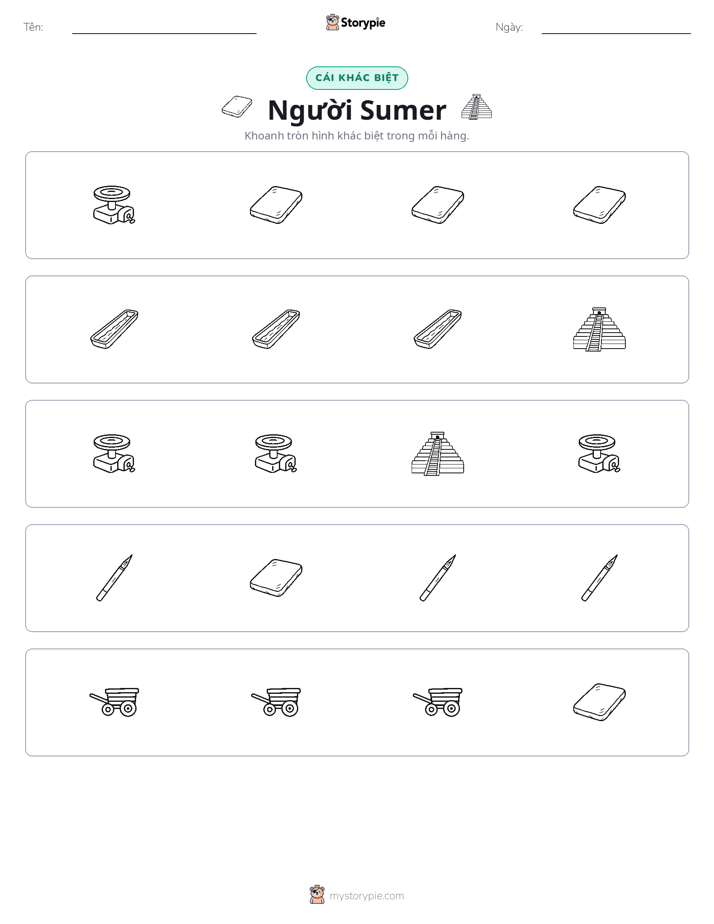
Task: Click the Người Sumer title heading
Action: click(x=357, y=110)
